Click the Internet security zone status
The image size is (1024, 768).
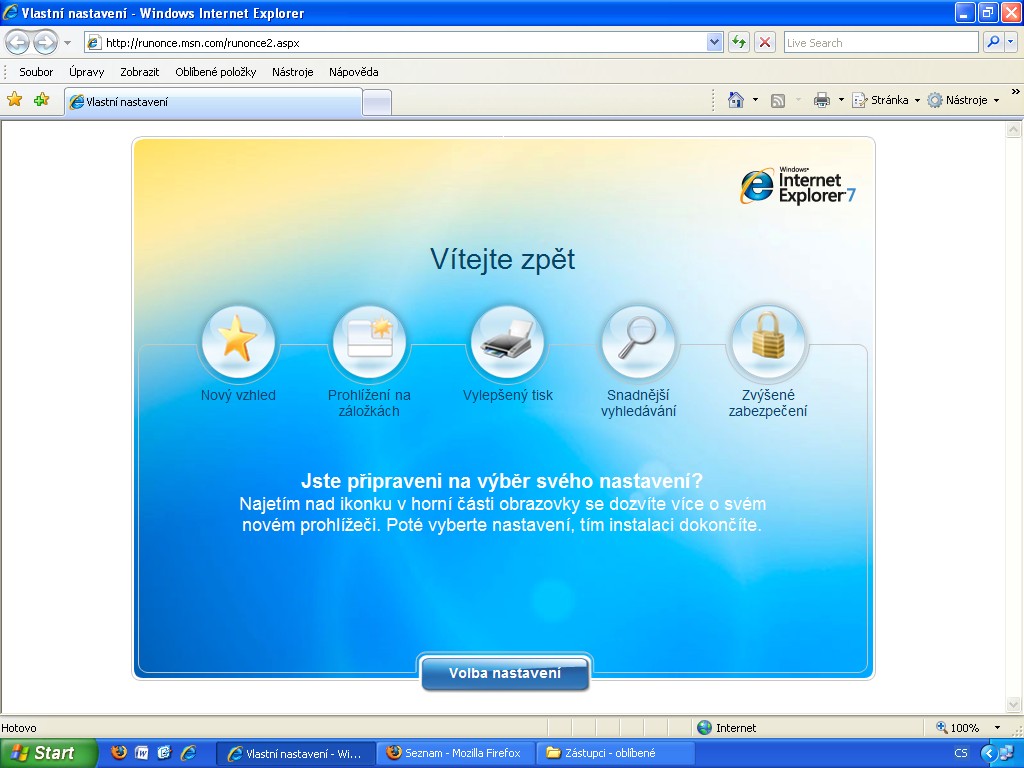726,728
